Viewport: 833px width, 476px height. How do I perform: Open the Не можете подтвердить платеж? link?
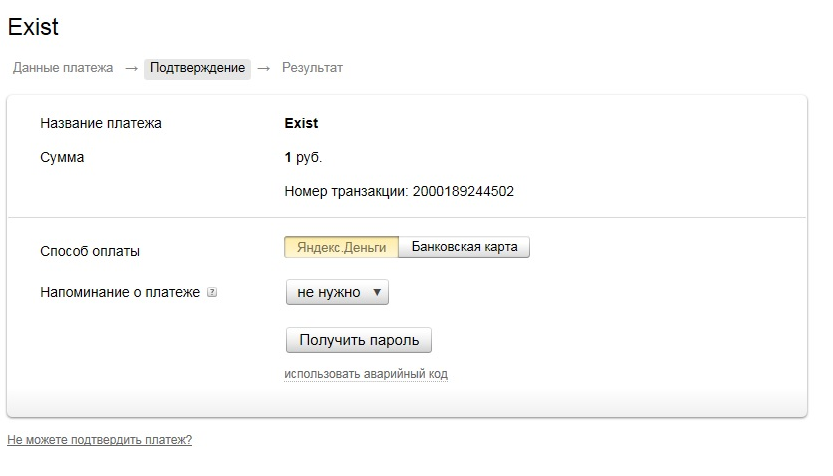click(x=99, y=440)
